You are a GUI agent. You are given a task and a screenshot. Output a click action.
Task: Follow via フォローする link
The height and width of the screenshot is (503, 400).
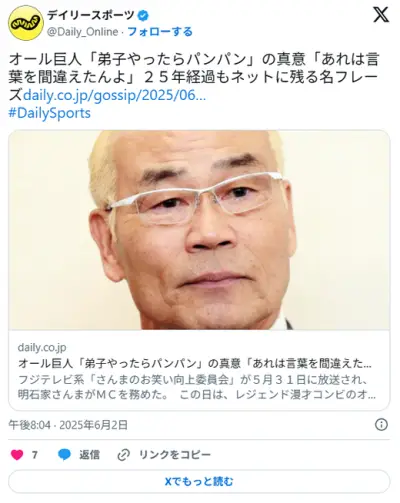click(x=160, y=32)
